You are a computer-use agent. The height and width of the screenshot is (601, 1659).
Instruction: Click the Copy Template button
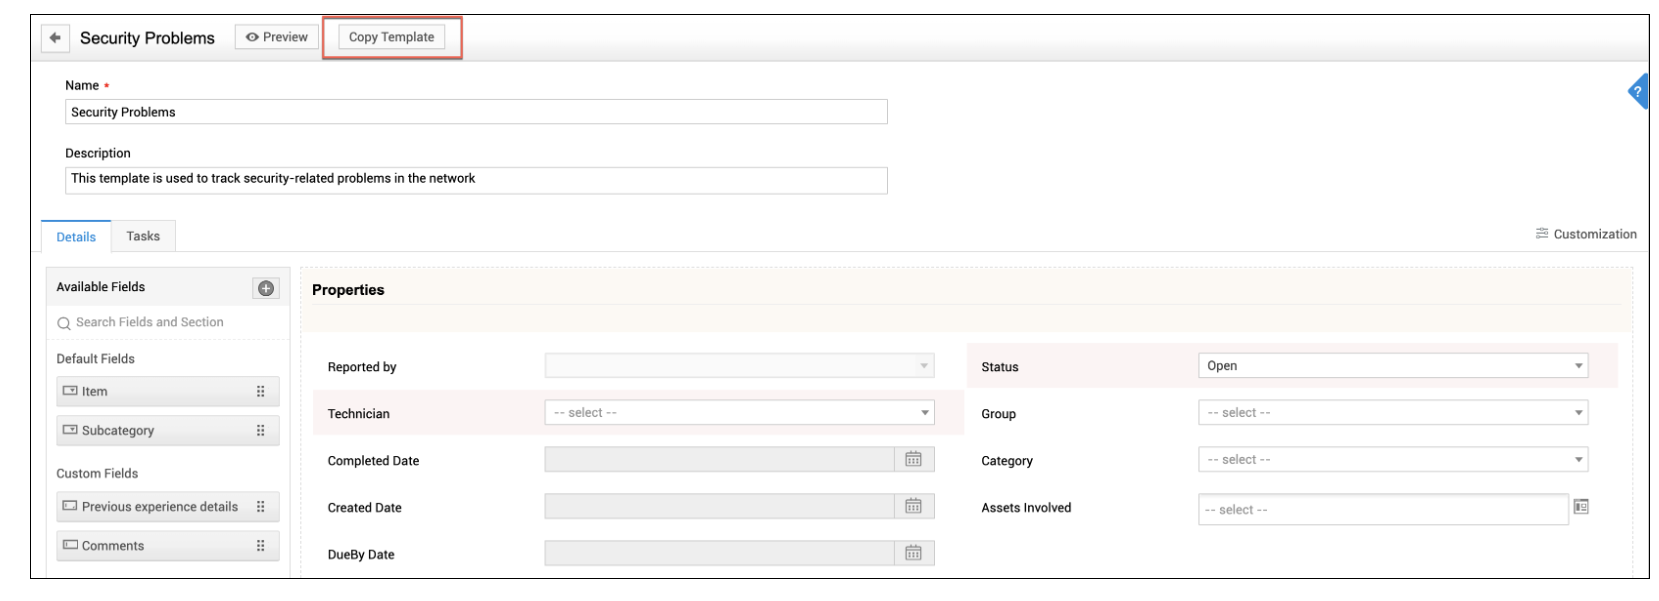coord(391,37)
